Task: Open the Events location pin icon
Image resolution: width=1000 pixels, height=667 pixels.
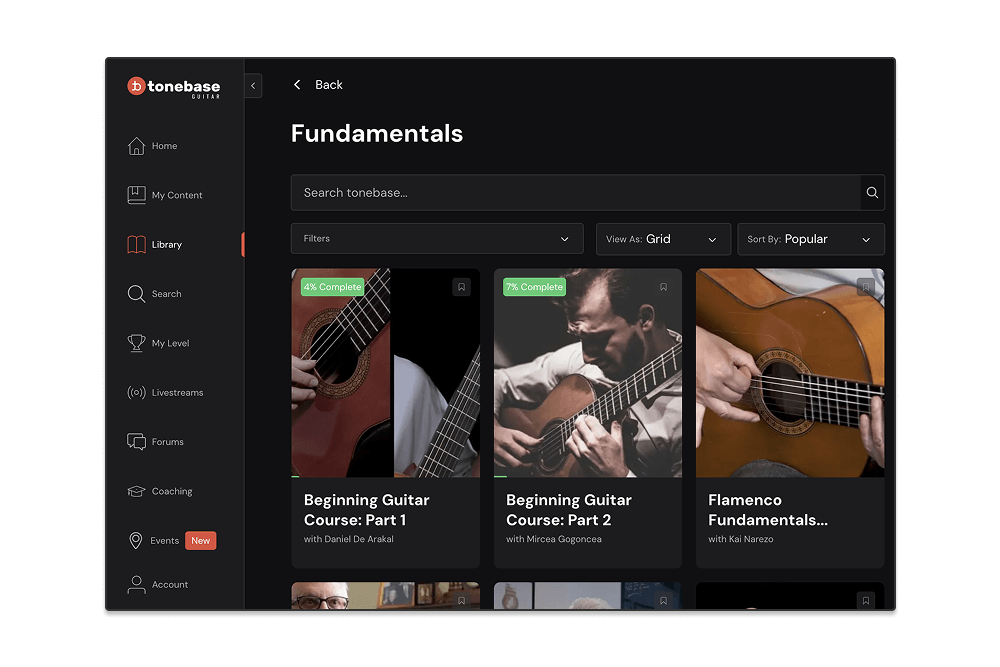Action: [x=135, y=541]
